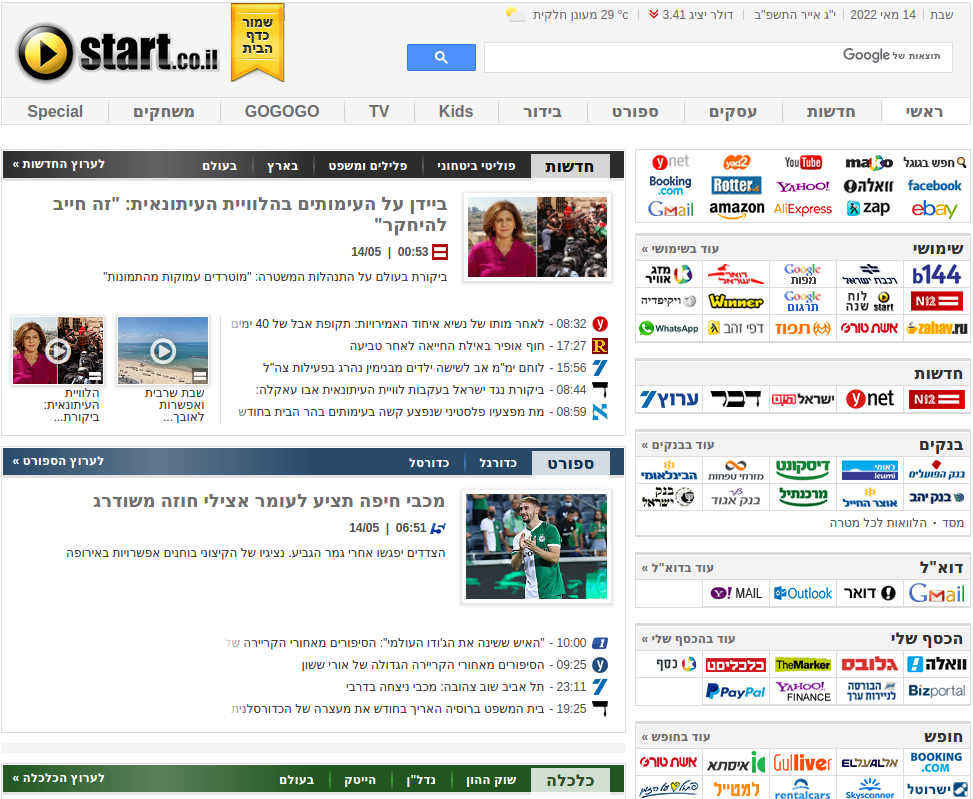
Task: Open the YouTube shortcut icon
Action: tap(803, 163)
